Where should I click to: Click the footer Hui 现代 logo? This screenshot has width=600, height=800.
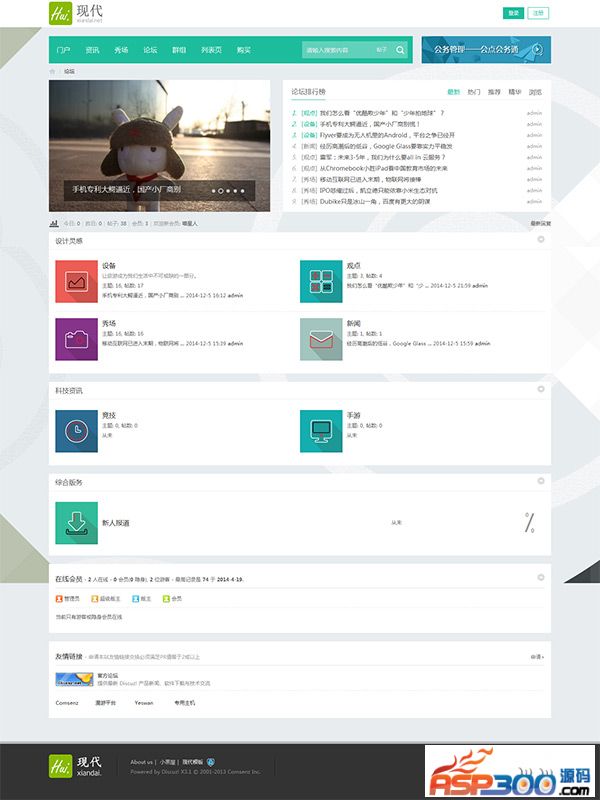[76, 766]
